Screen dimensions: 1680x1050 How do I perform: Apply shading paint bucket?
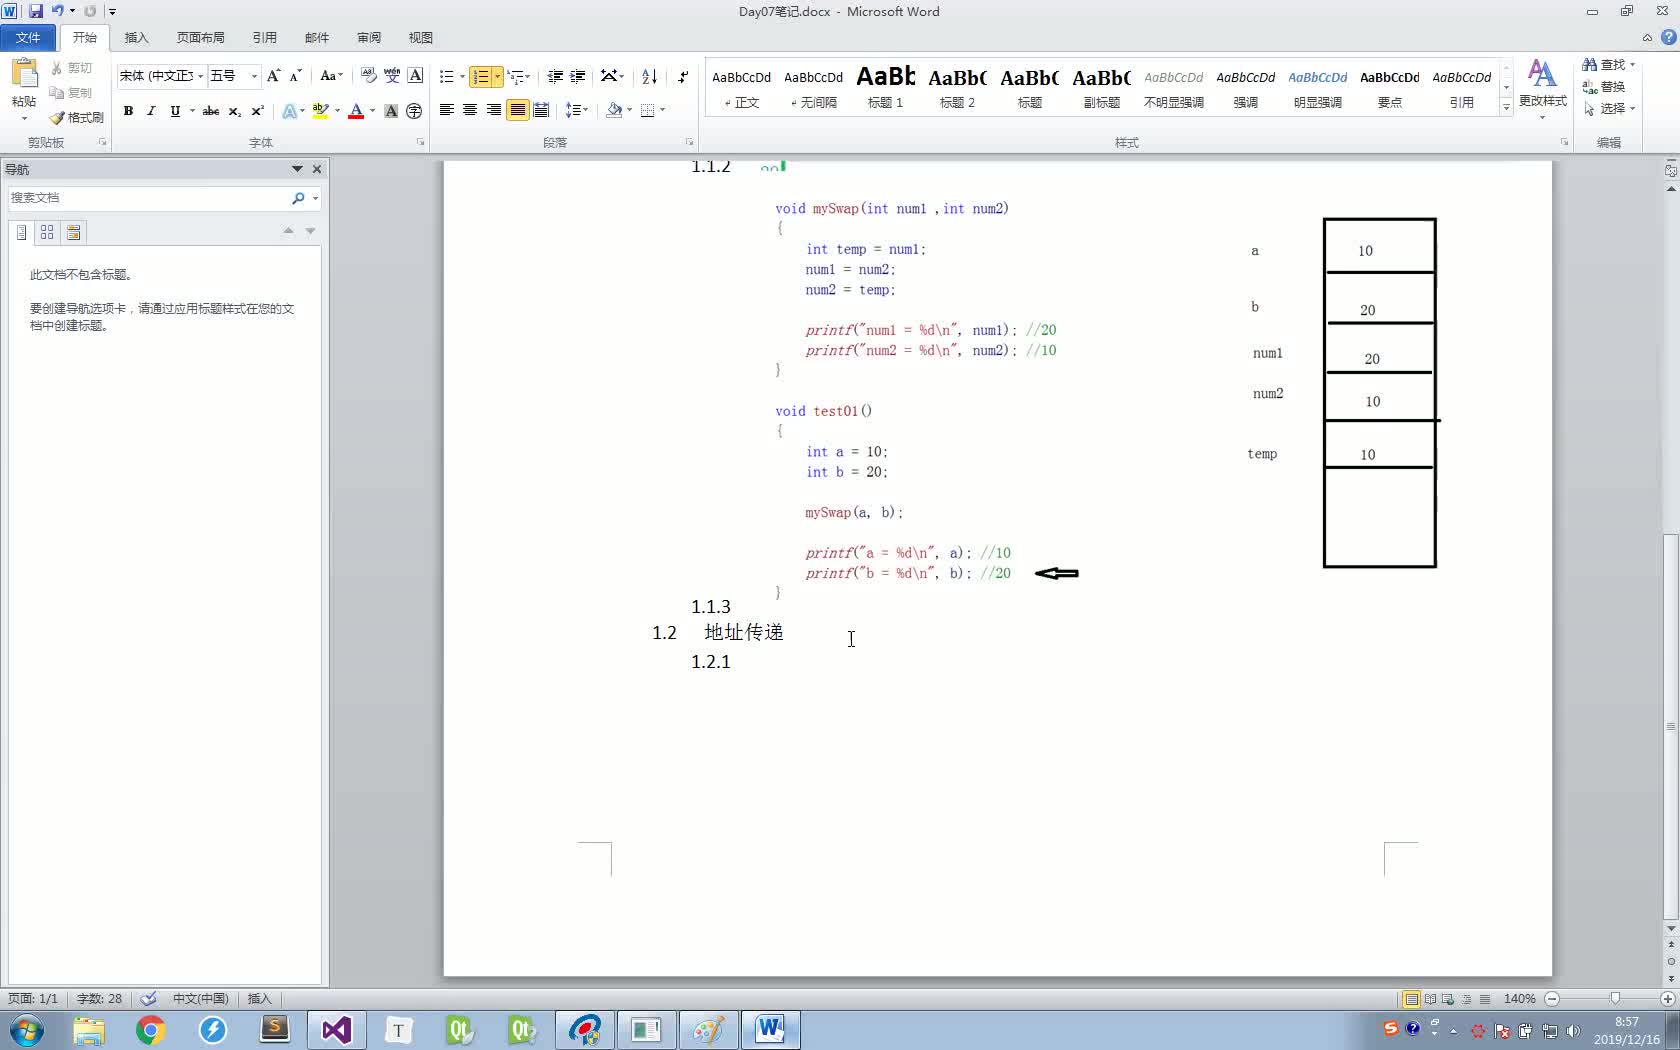(x=614, y=110)
